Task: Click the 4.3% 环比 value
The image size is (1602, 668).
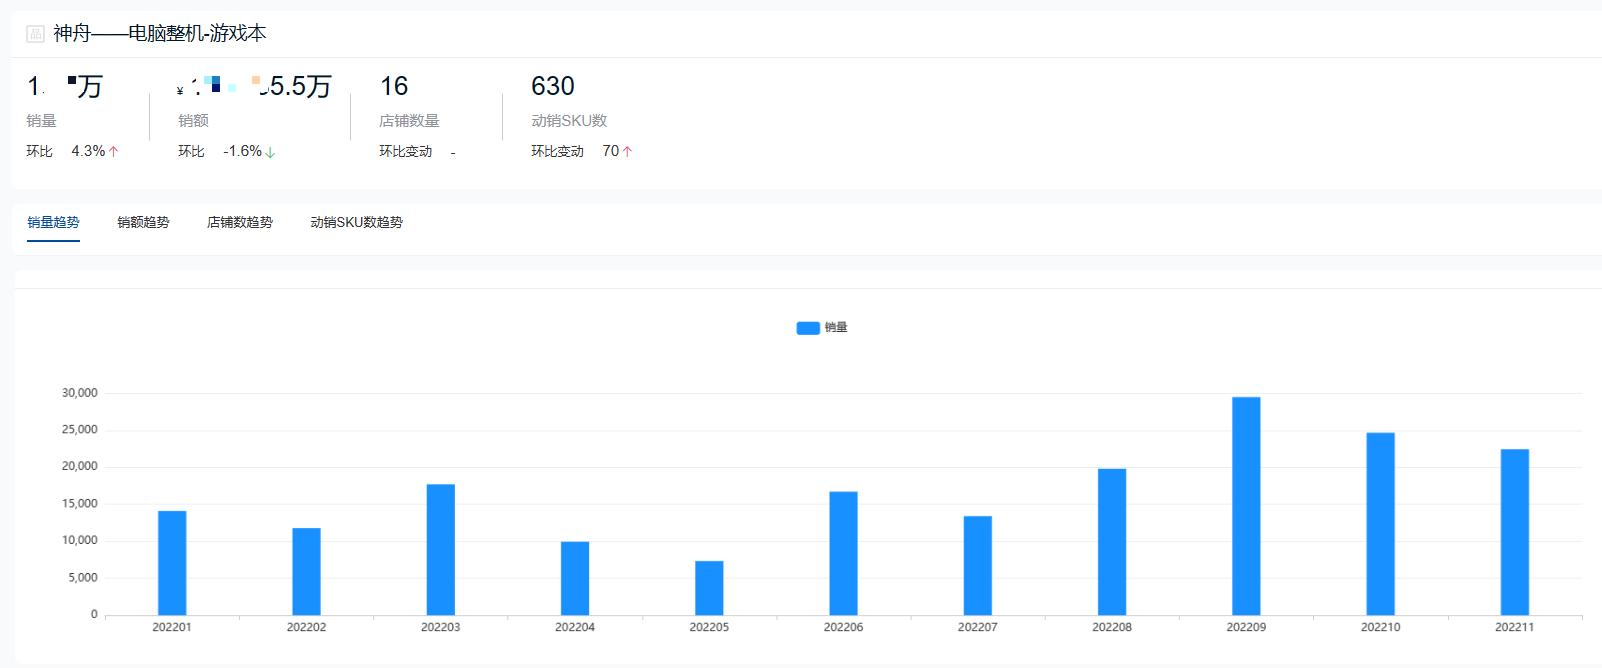Action: click(x=88, y=151)
